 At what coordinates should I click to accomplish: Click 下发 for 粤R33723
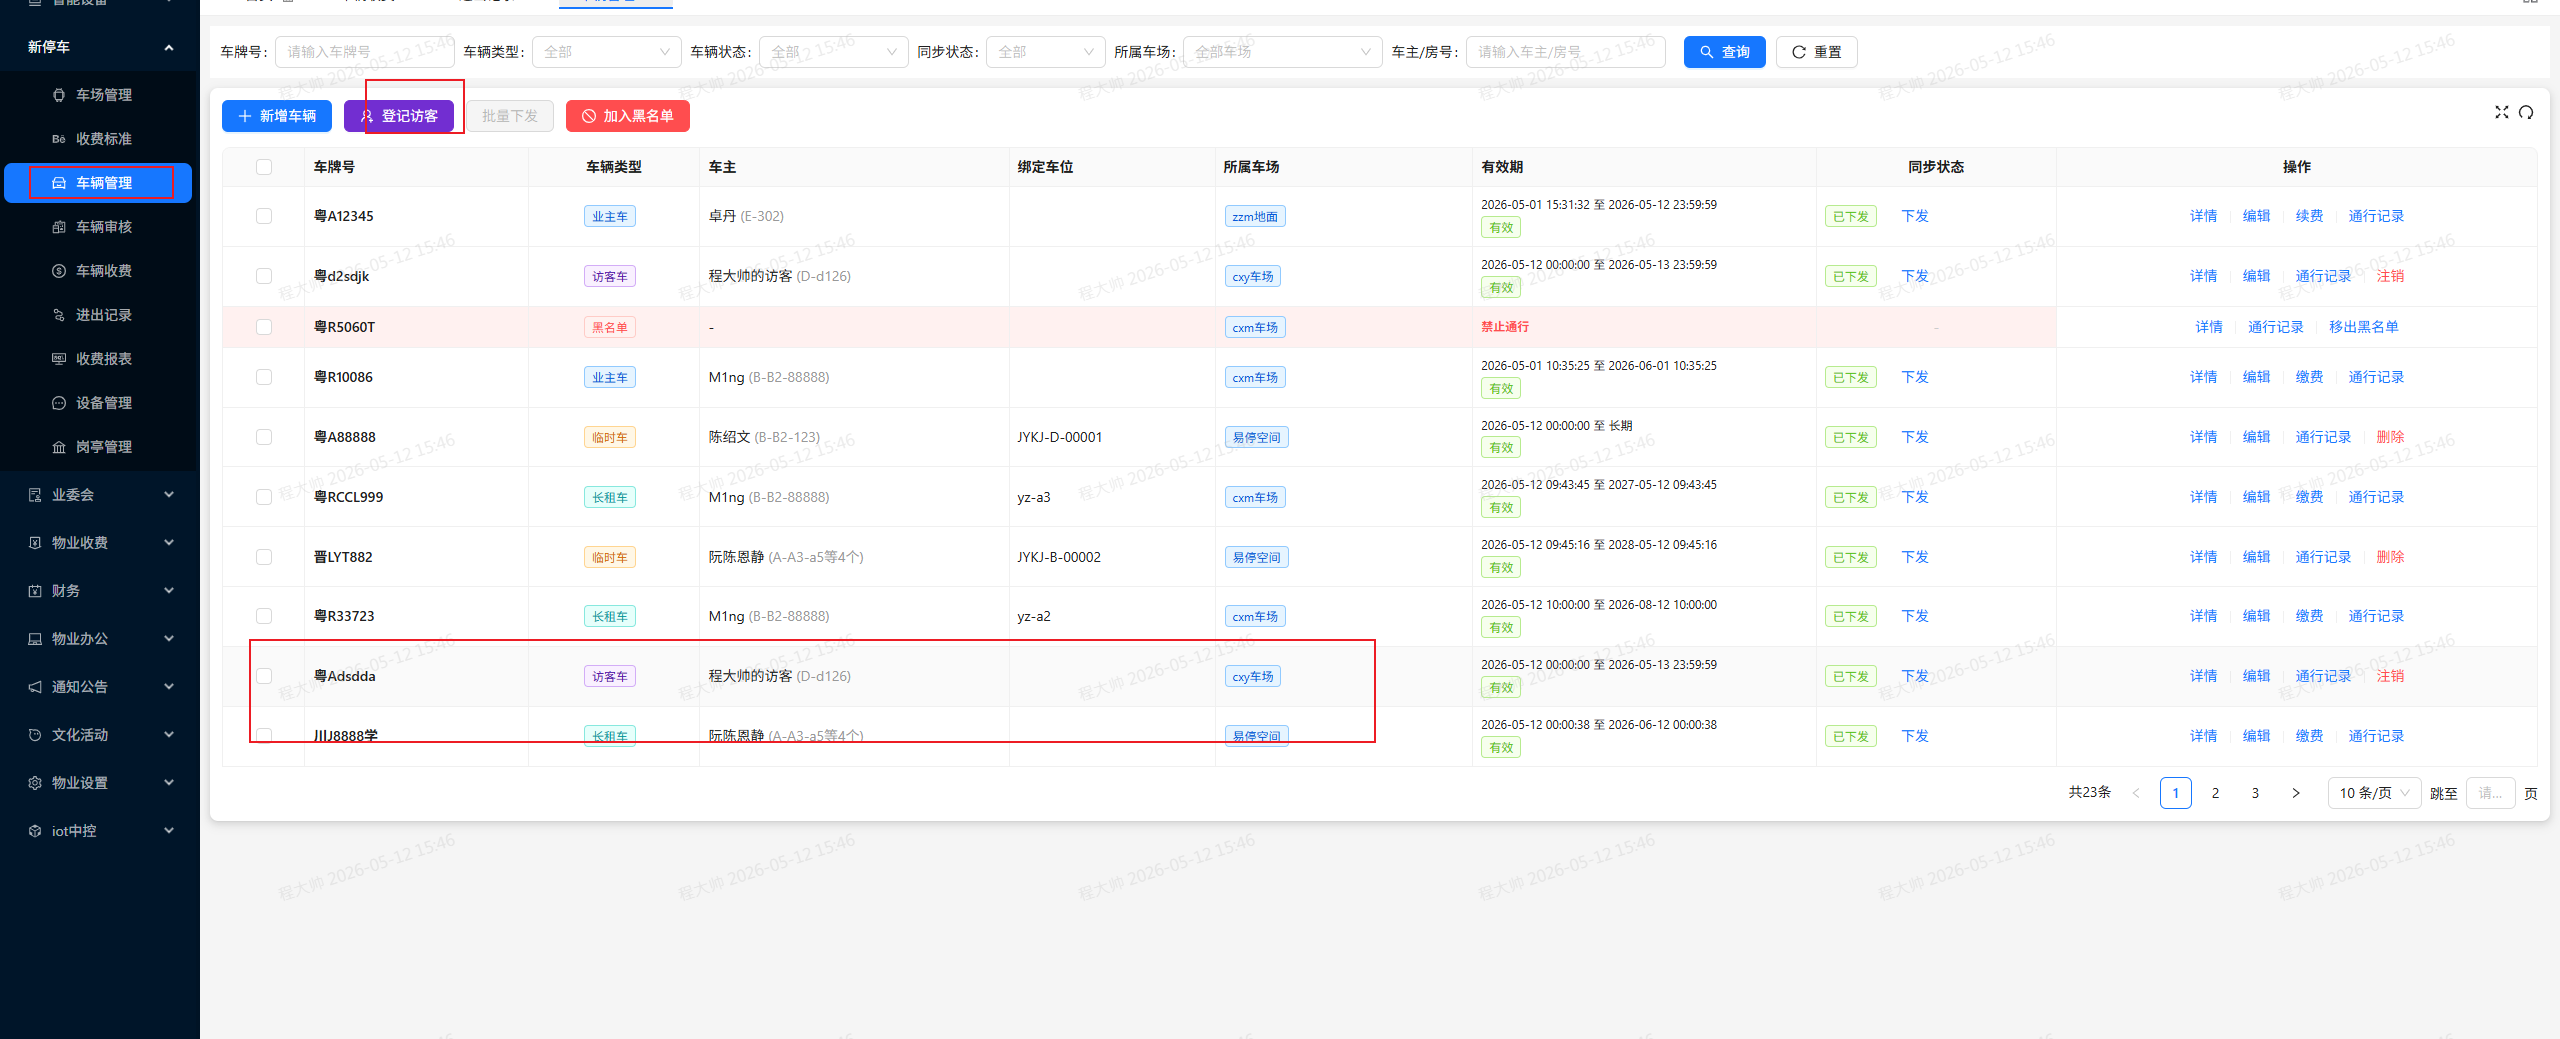(x=1915, y=616)
